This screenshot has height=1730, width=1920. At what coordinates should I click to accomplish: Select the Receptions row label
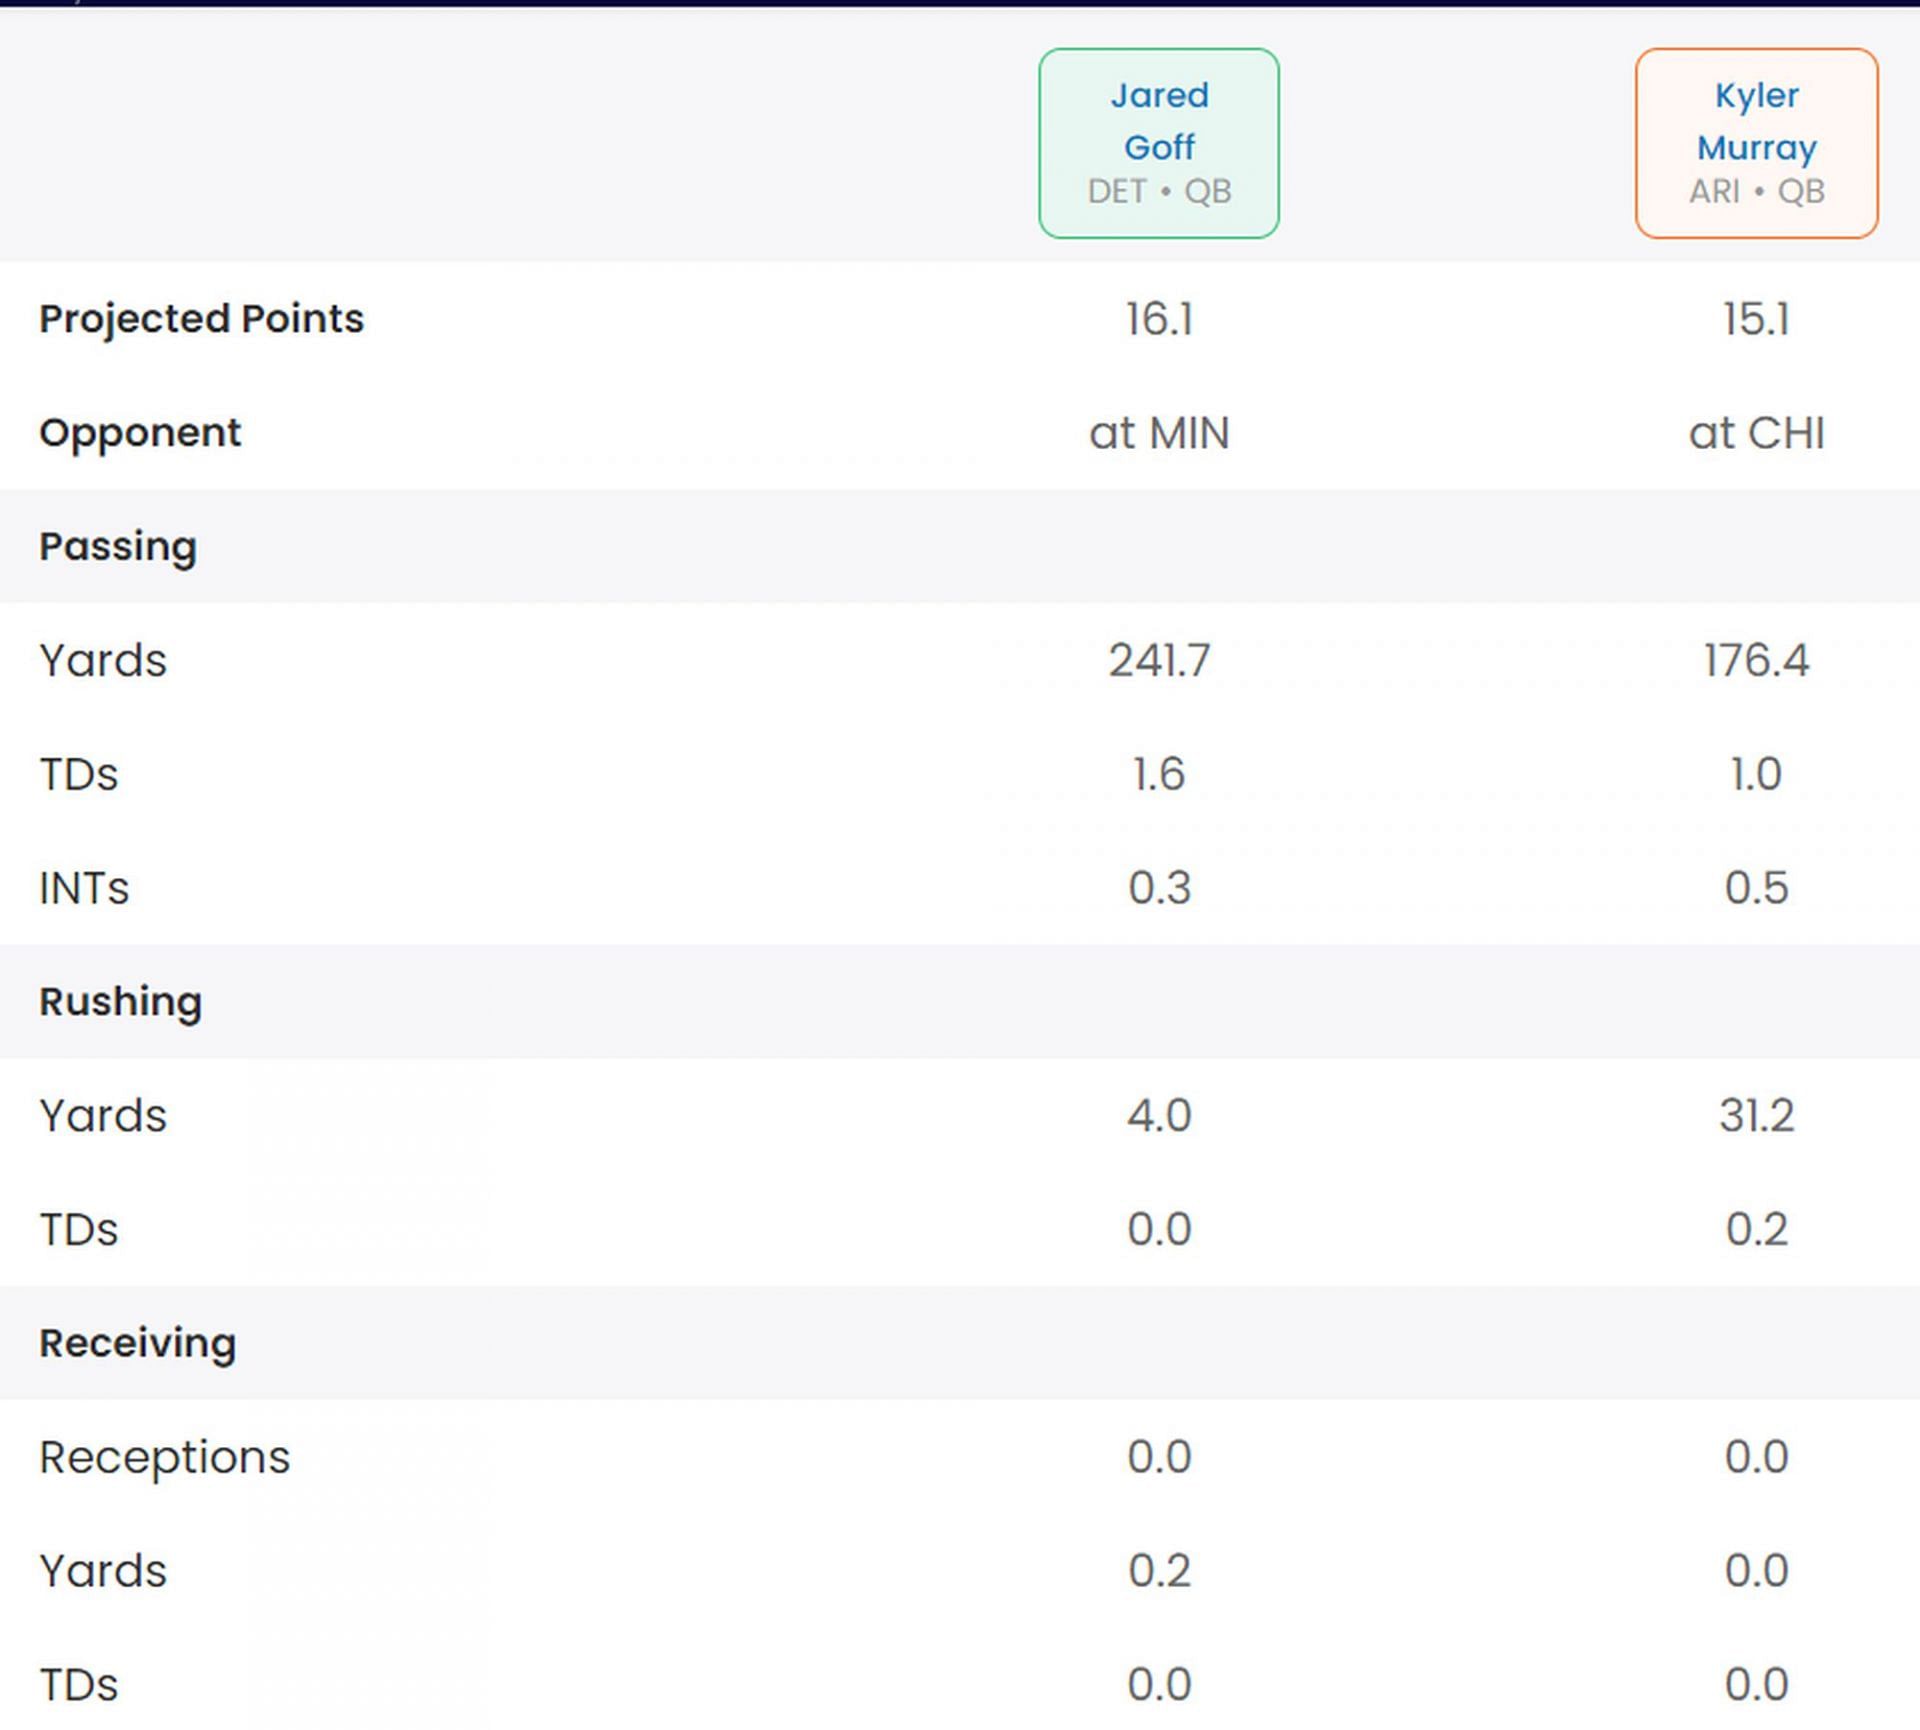point(164,1457)
